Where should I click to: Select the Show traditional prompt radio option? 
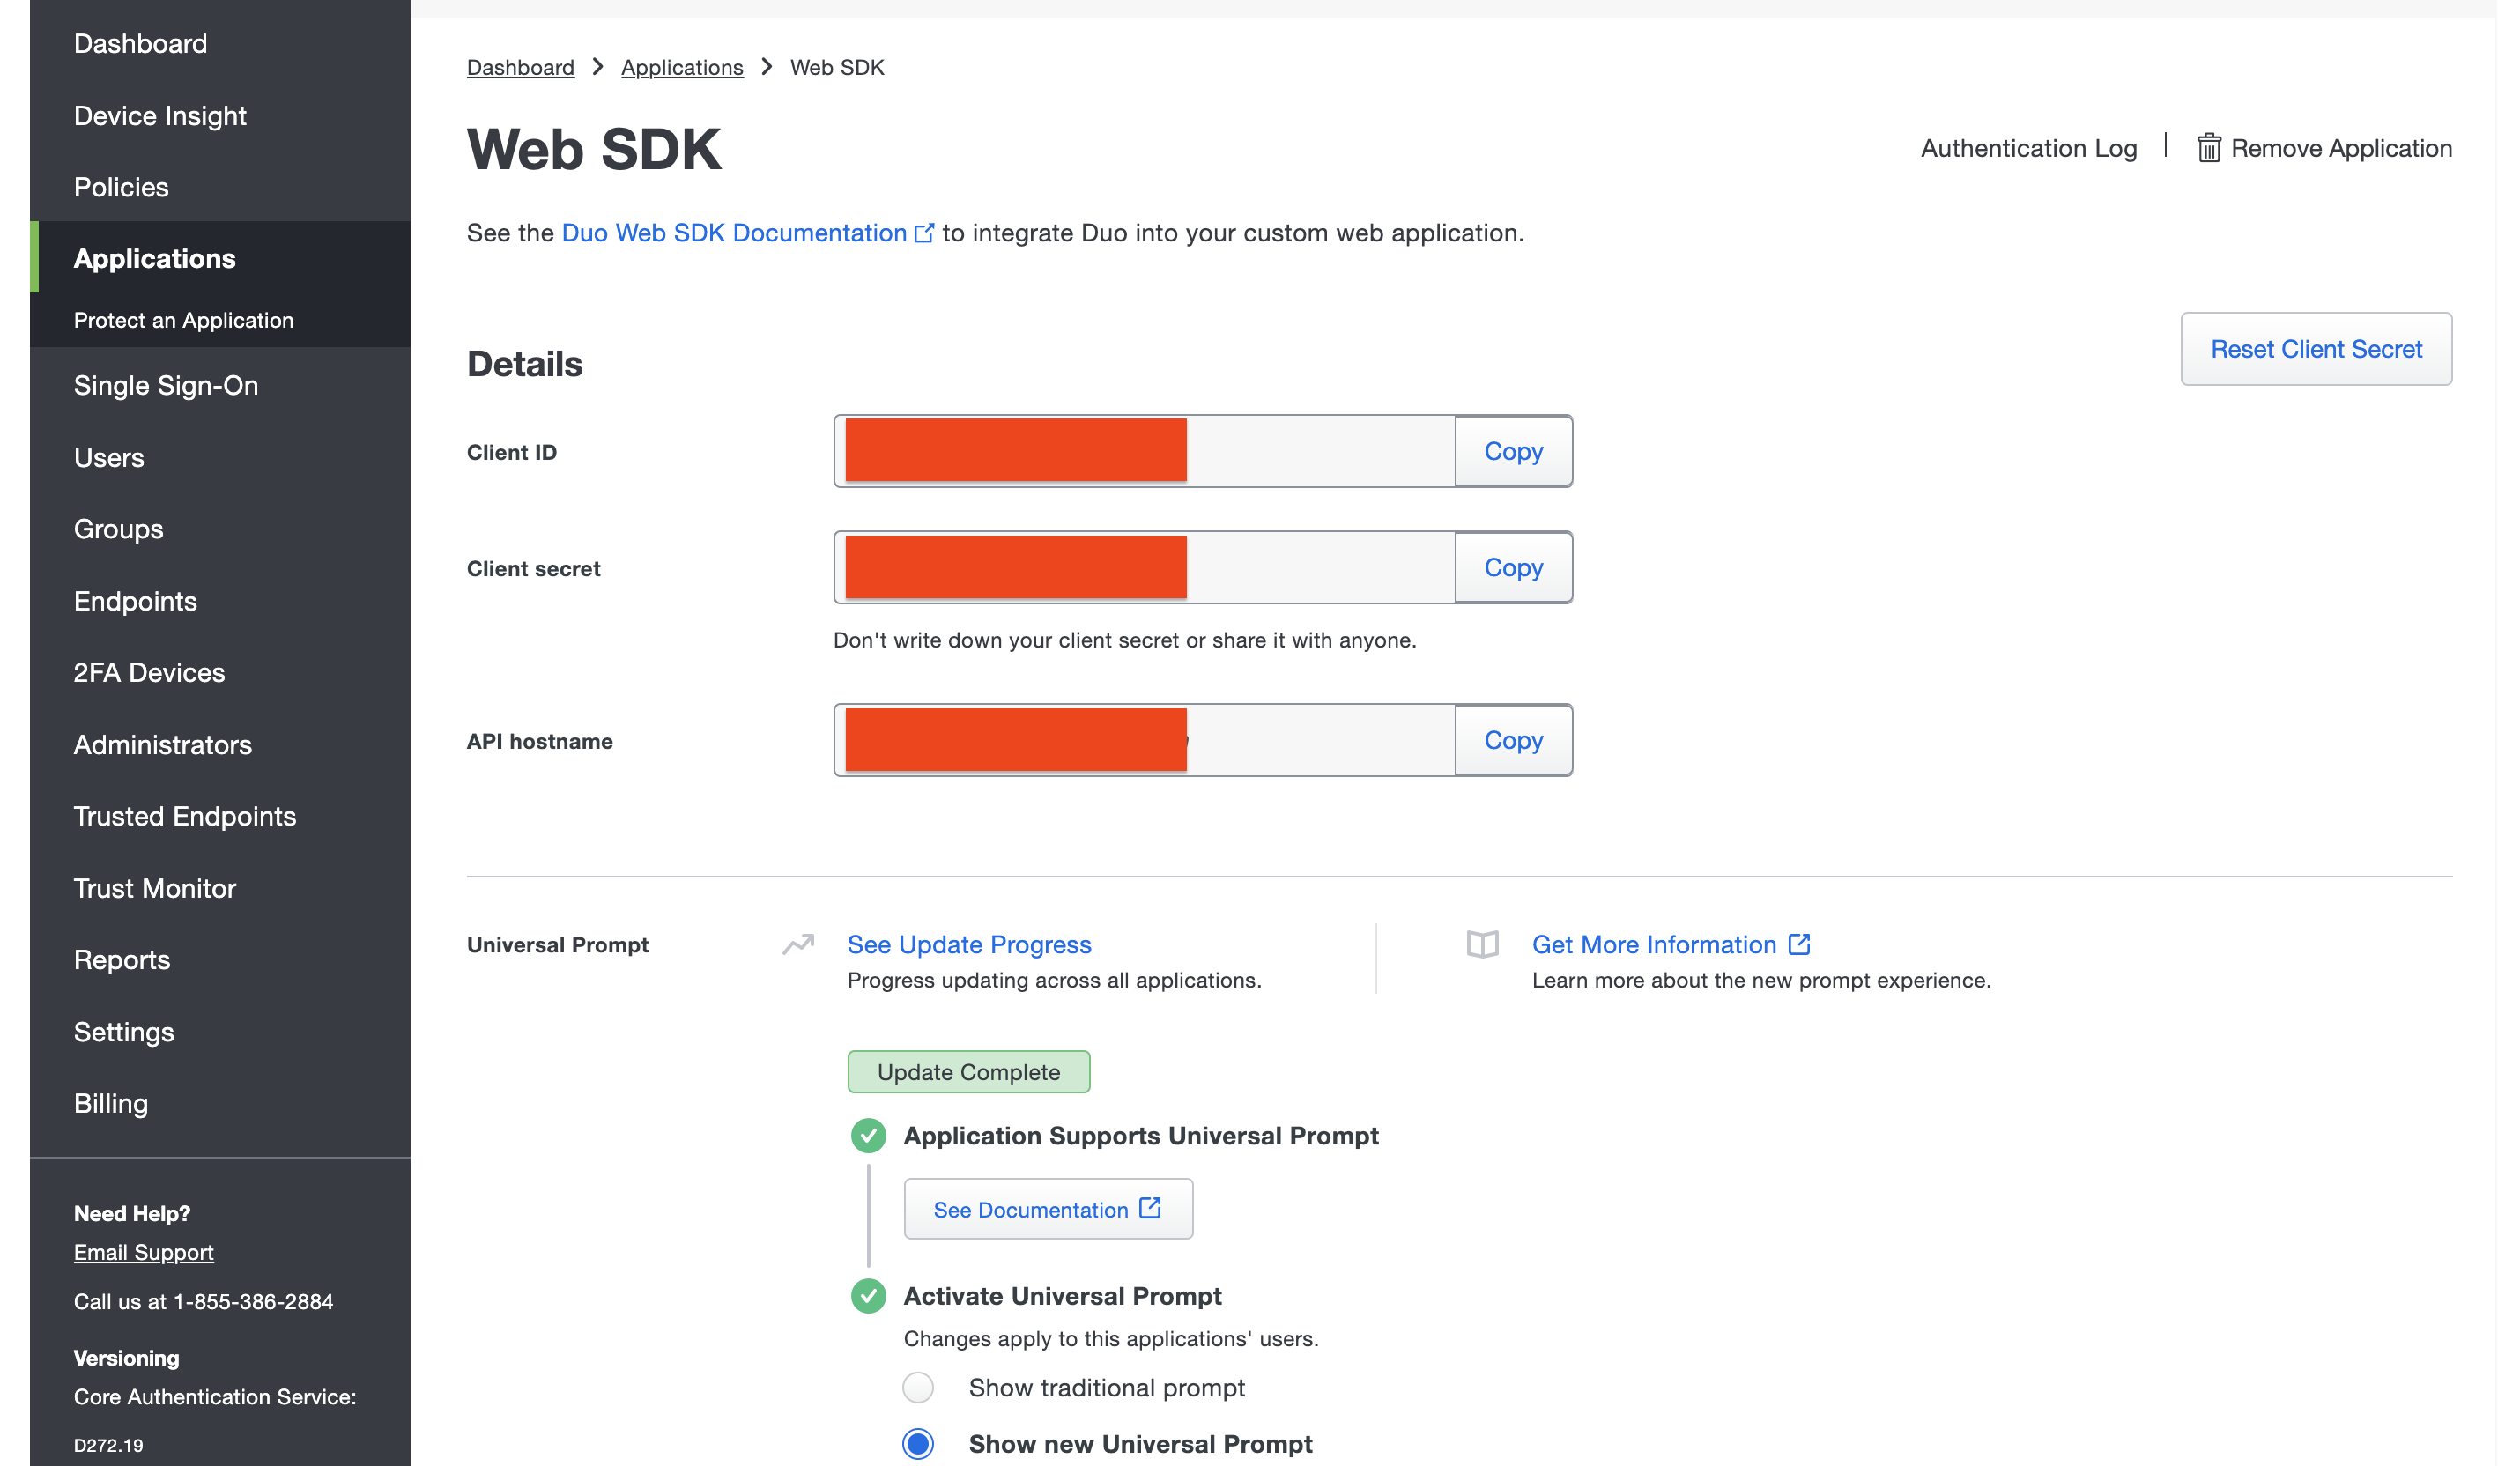click(918, 1388)
